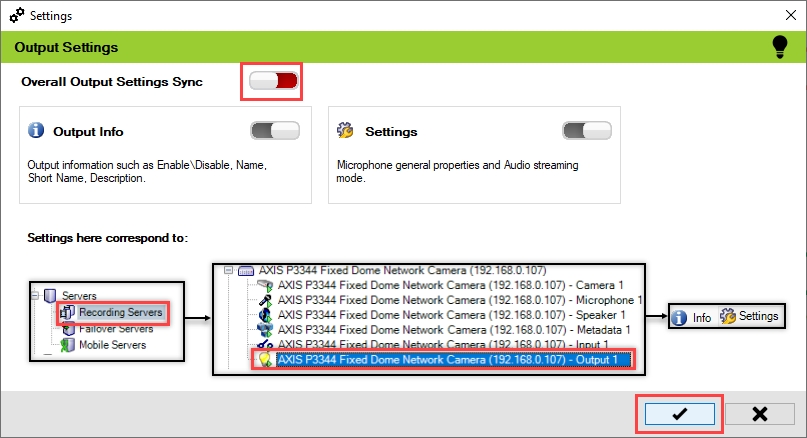The height and width of the screenshot is (438, 807).
Task: Enable the Settings sync toggle
Action: pyautogui.click(x=587, y=131)
